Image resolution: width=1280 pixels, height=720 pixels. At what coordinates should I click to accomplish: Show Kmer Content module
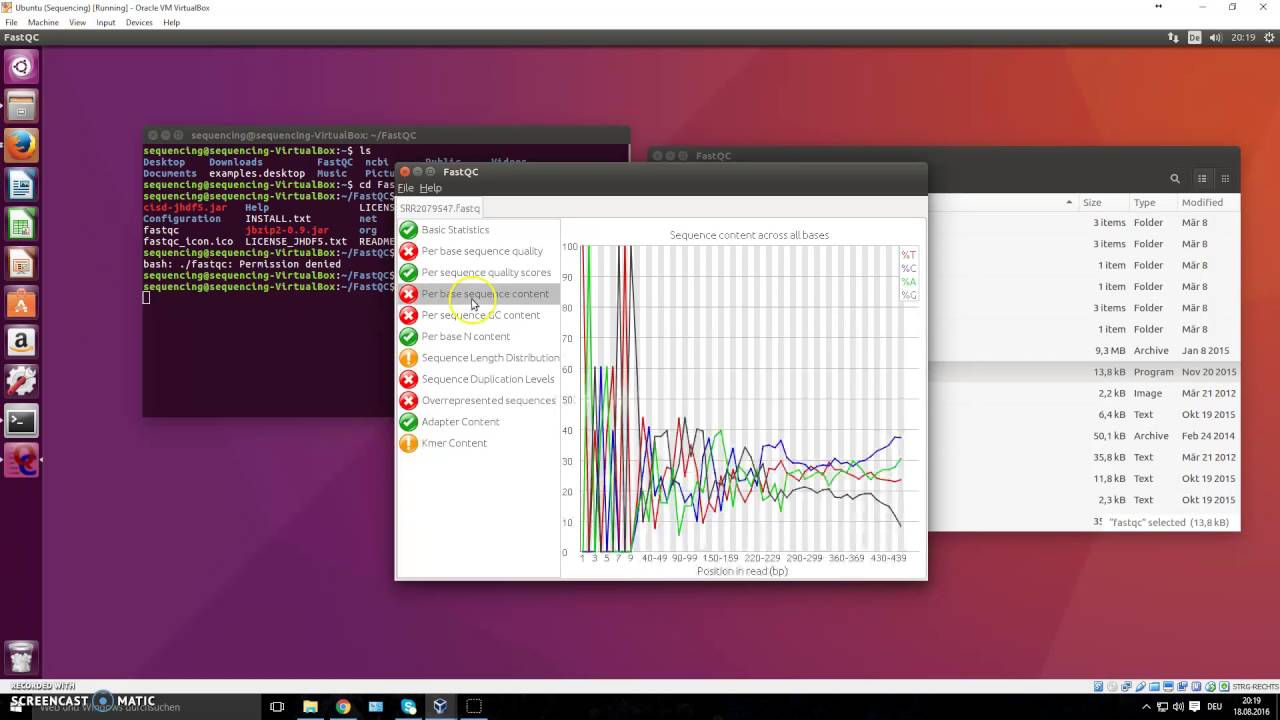point(478,443)
